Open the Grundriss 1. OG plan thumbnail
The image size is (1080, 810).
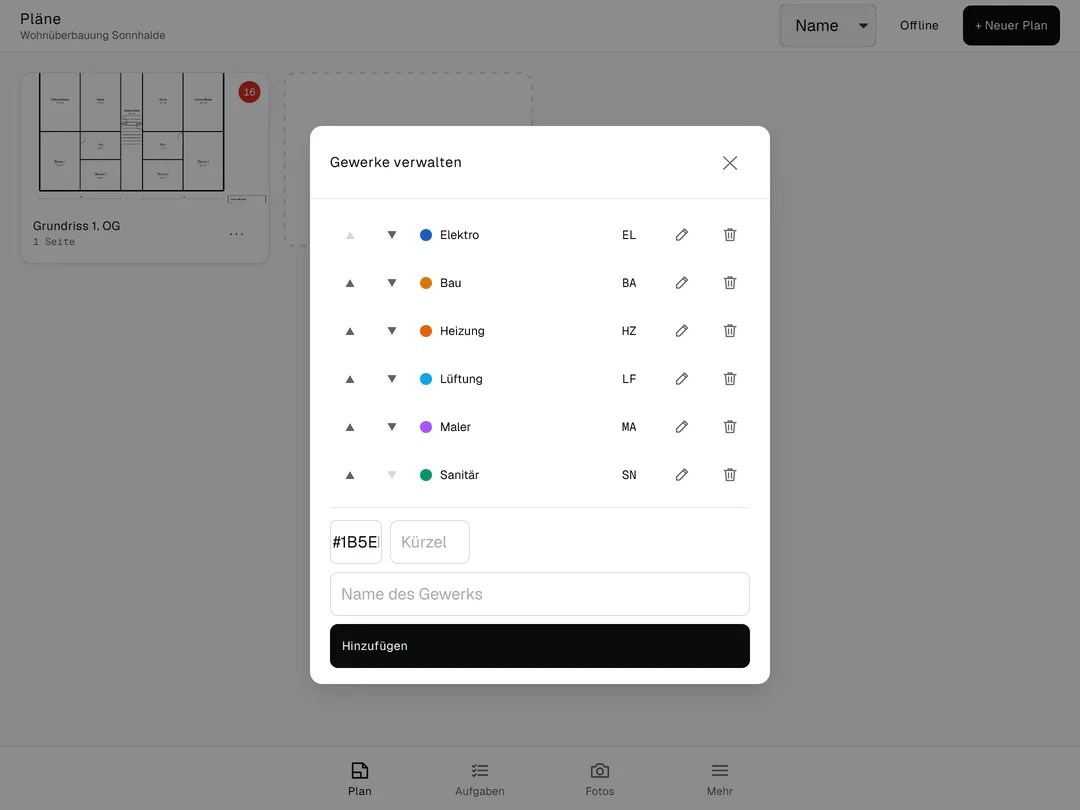point(145,137)
